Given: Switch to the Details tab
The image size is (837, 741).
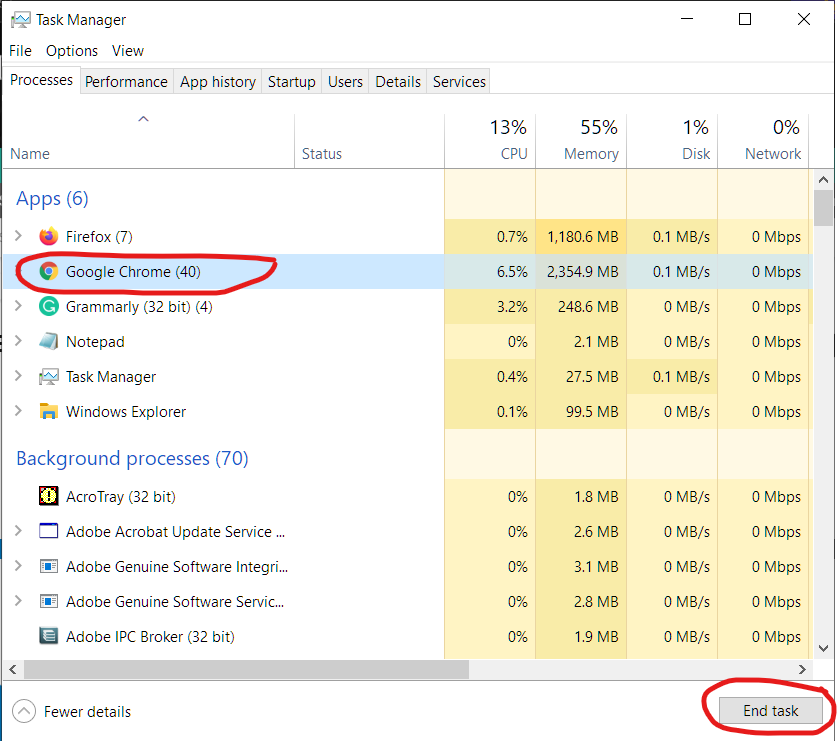Looking at the screenshot, I should 398,82.
